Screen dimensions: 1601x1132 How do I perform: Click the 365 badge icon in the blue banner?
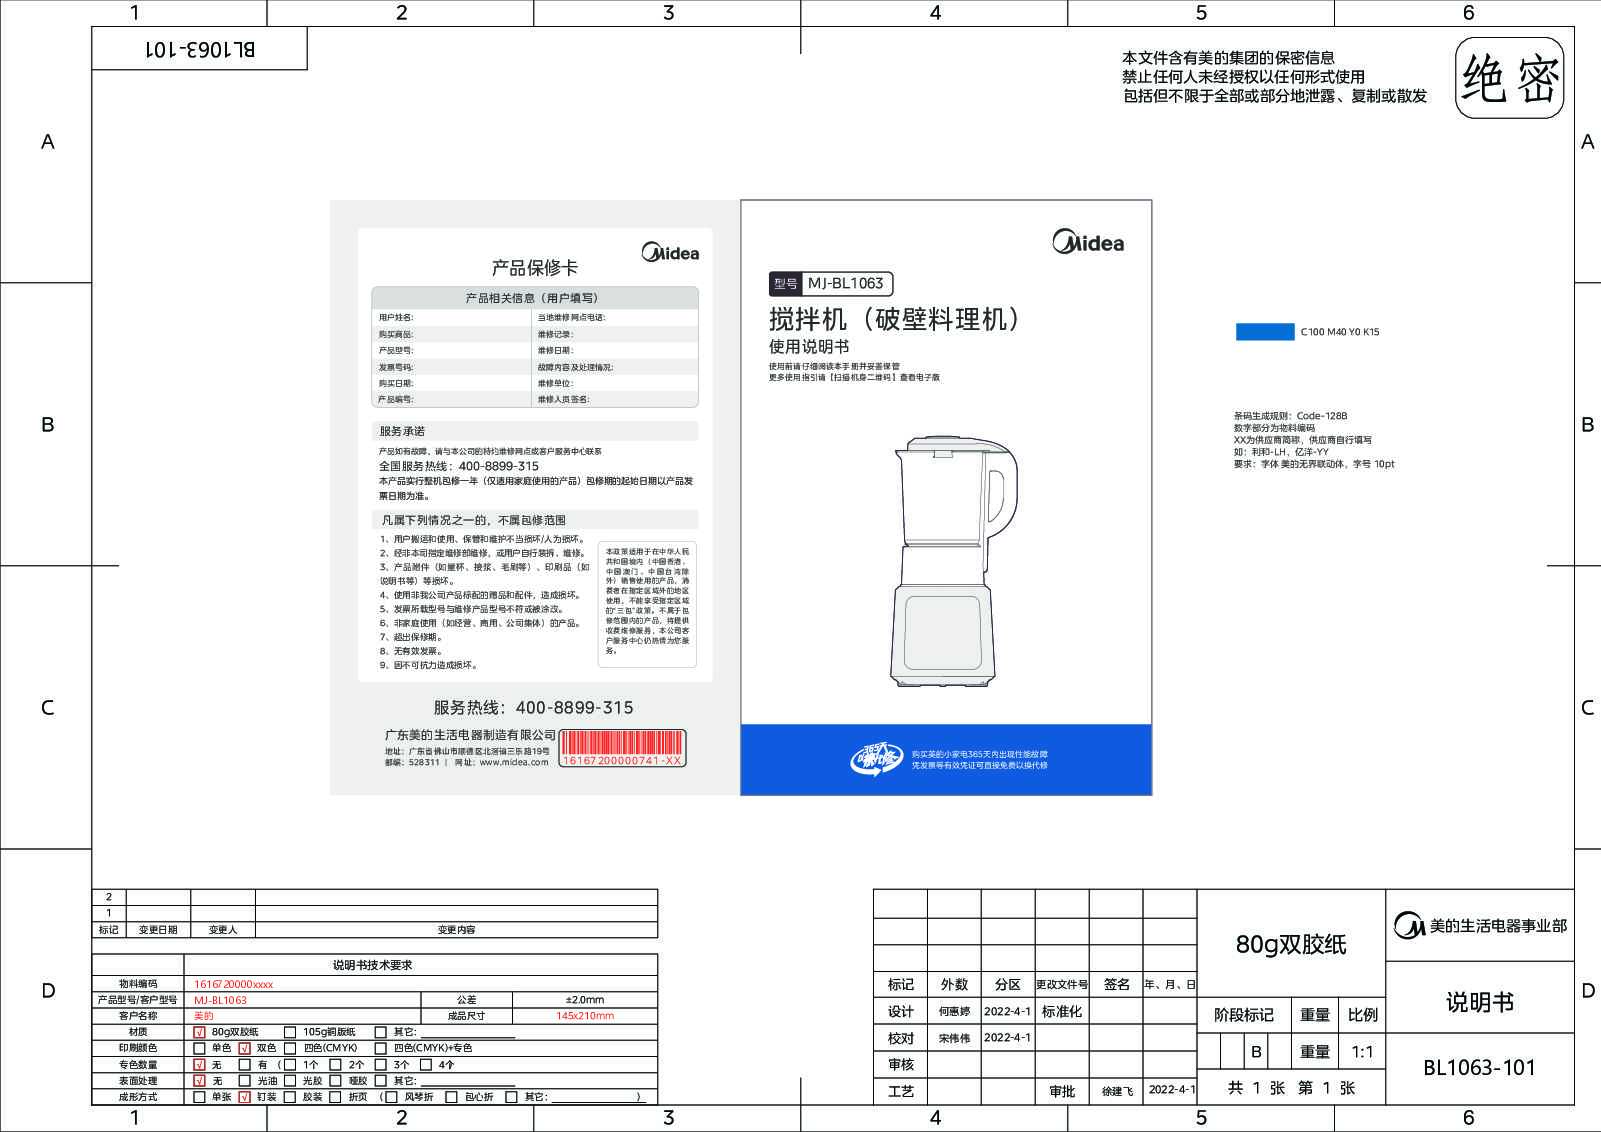(876, 759)
